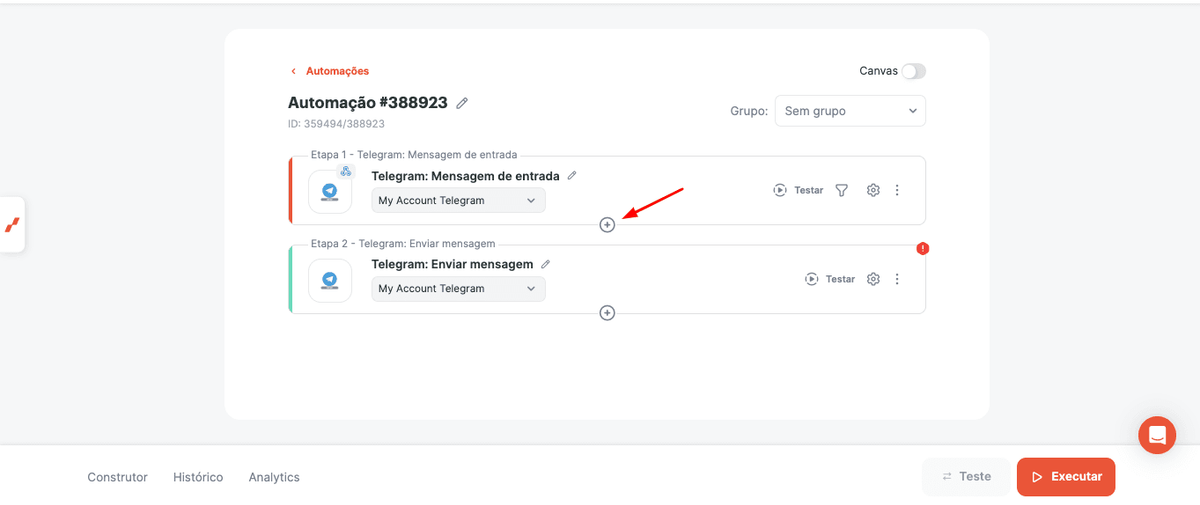Viewport: 1200px width, 505px height.
Task: Click Telegram icon of Etapa 1
Action: pyautogui.click(x=330, y=191)
